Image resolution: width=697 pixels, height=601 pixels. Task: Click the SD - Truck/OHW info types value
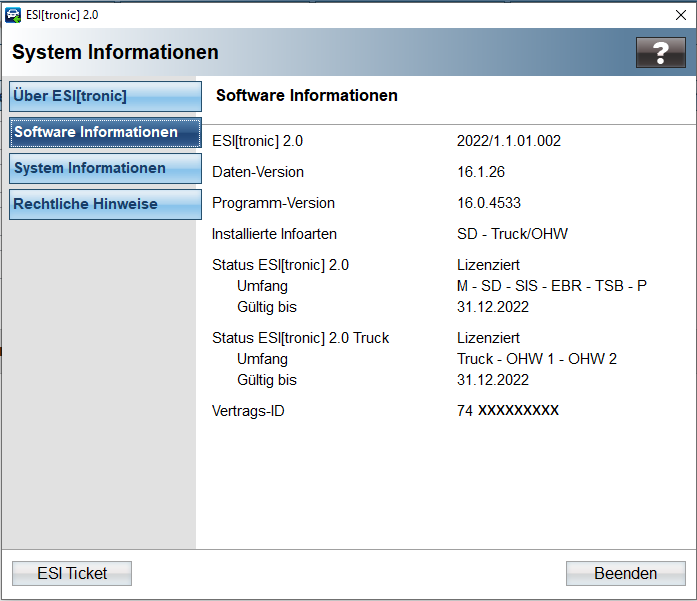pyautogui.click(x=512, y=234)
